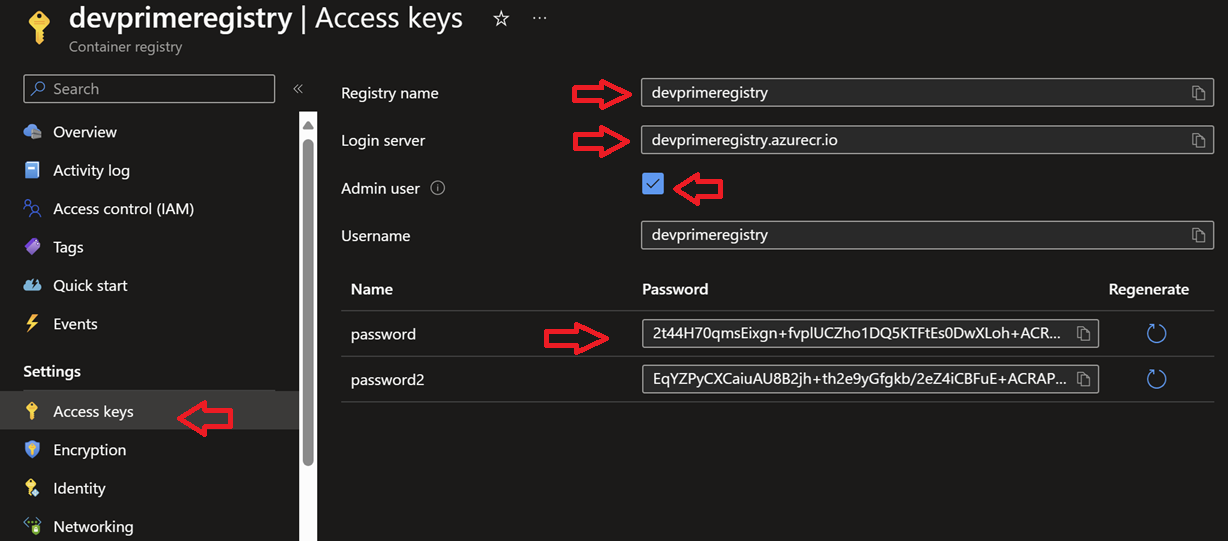This screenshot has height=541, width=1228.
Task: Favorite this page with the star icon
Action: (x=501, y=19)
